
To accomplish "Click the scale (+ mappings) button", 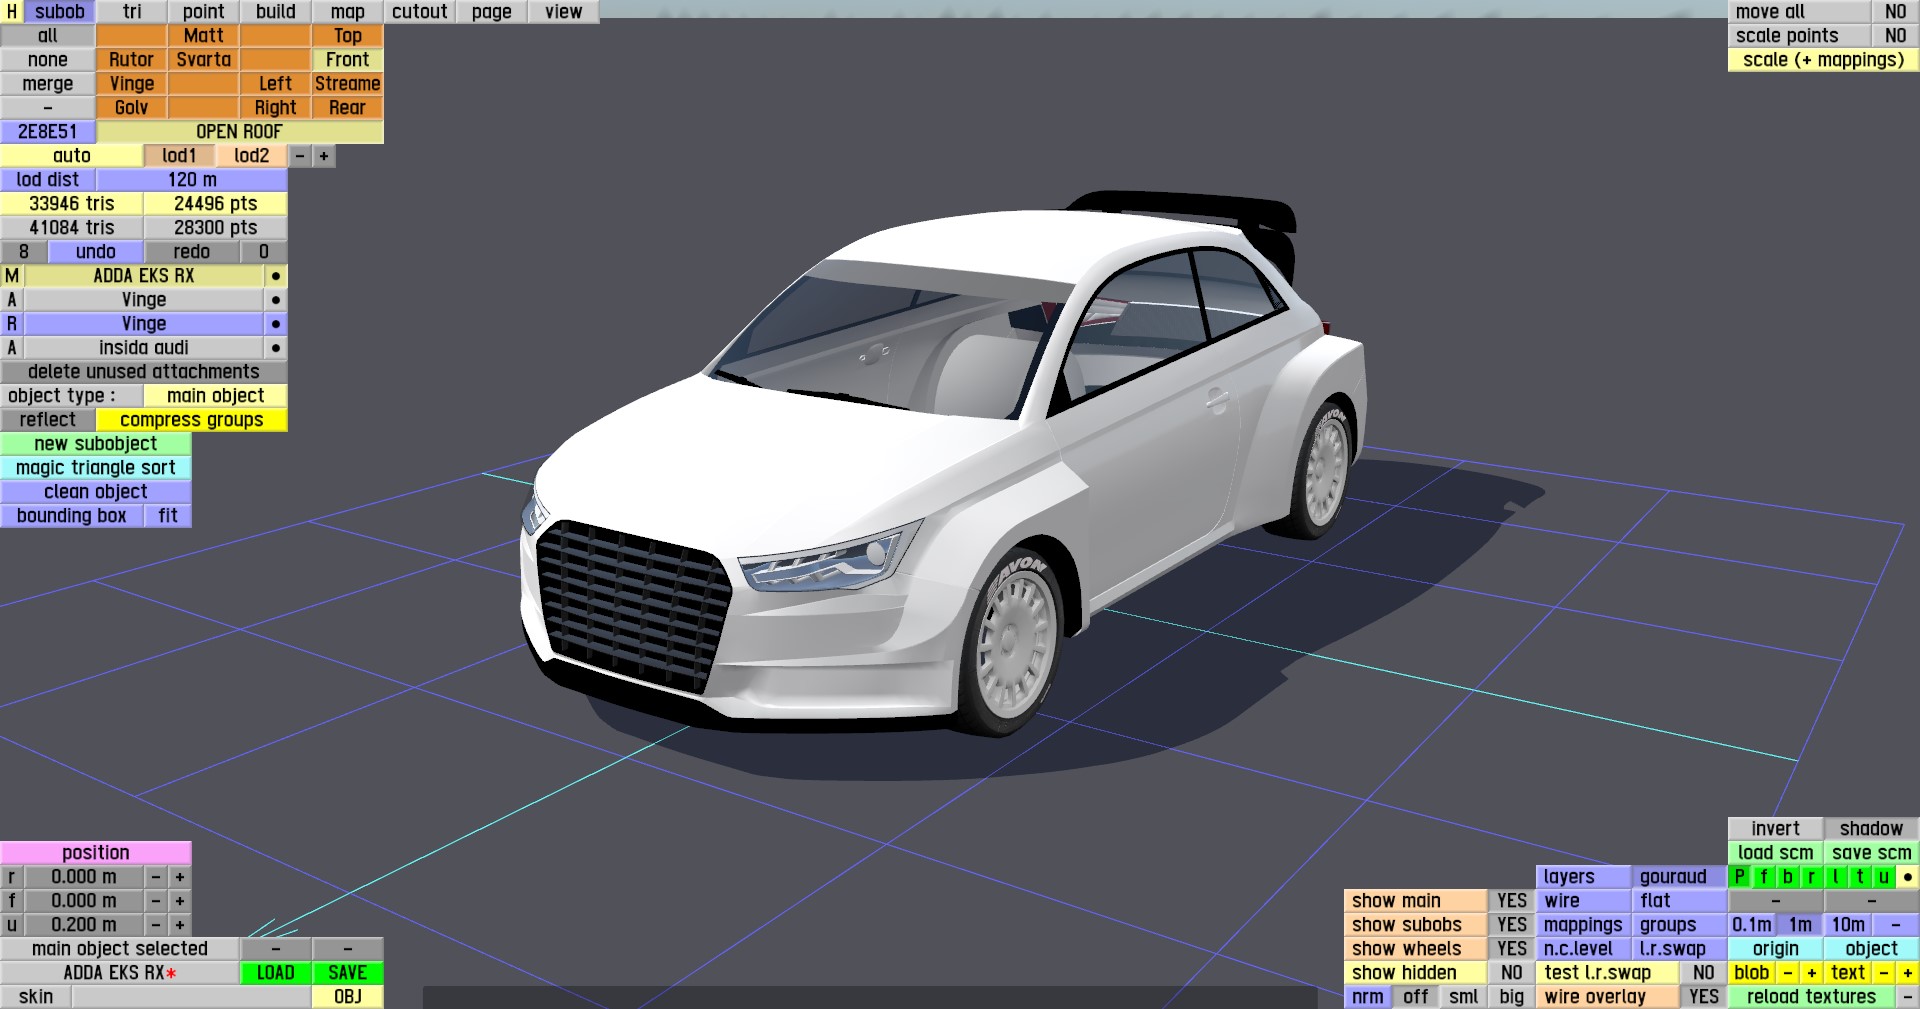I will click(x=1824, y=59).
